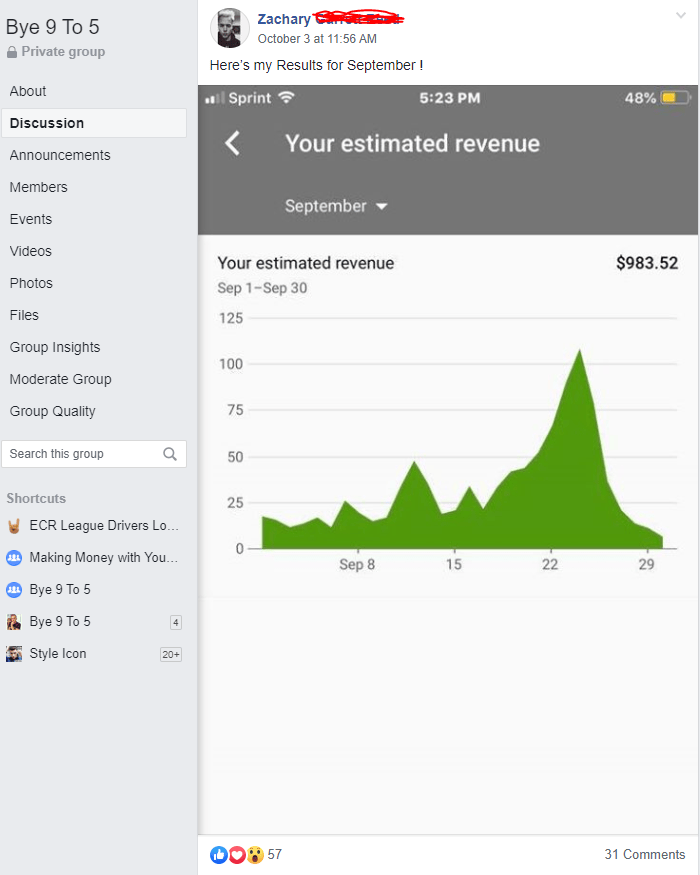Click the Bye 9 To 5 group title
700x875 pixels.
tap(52, 27)
